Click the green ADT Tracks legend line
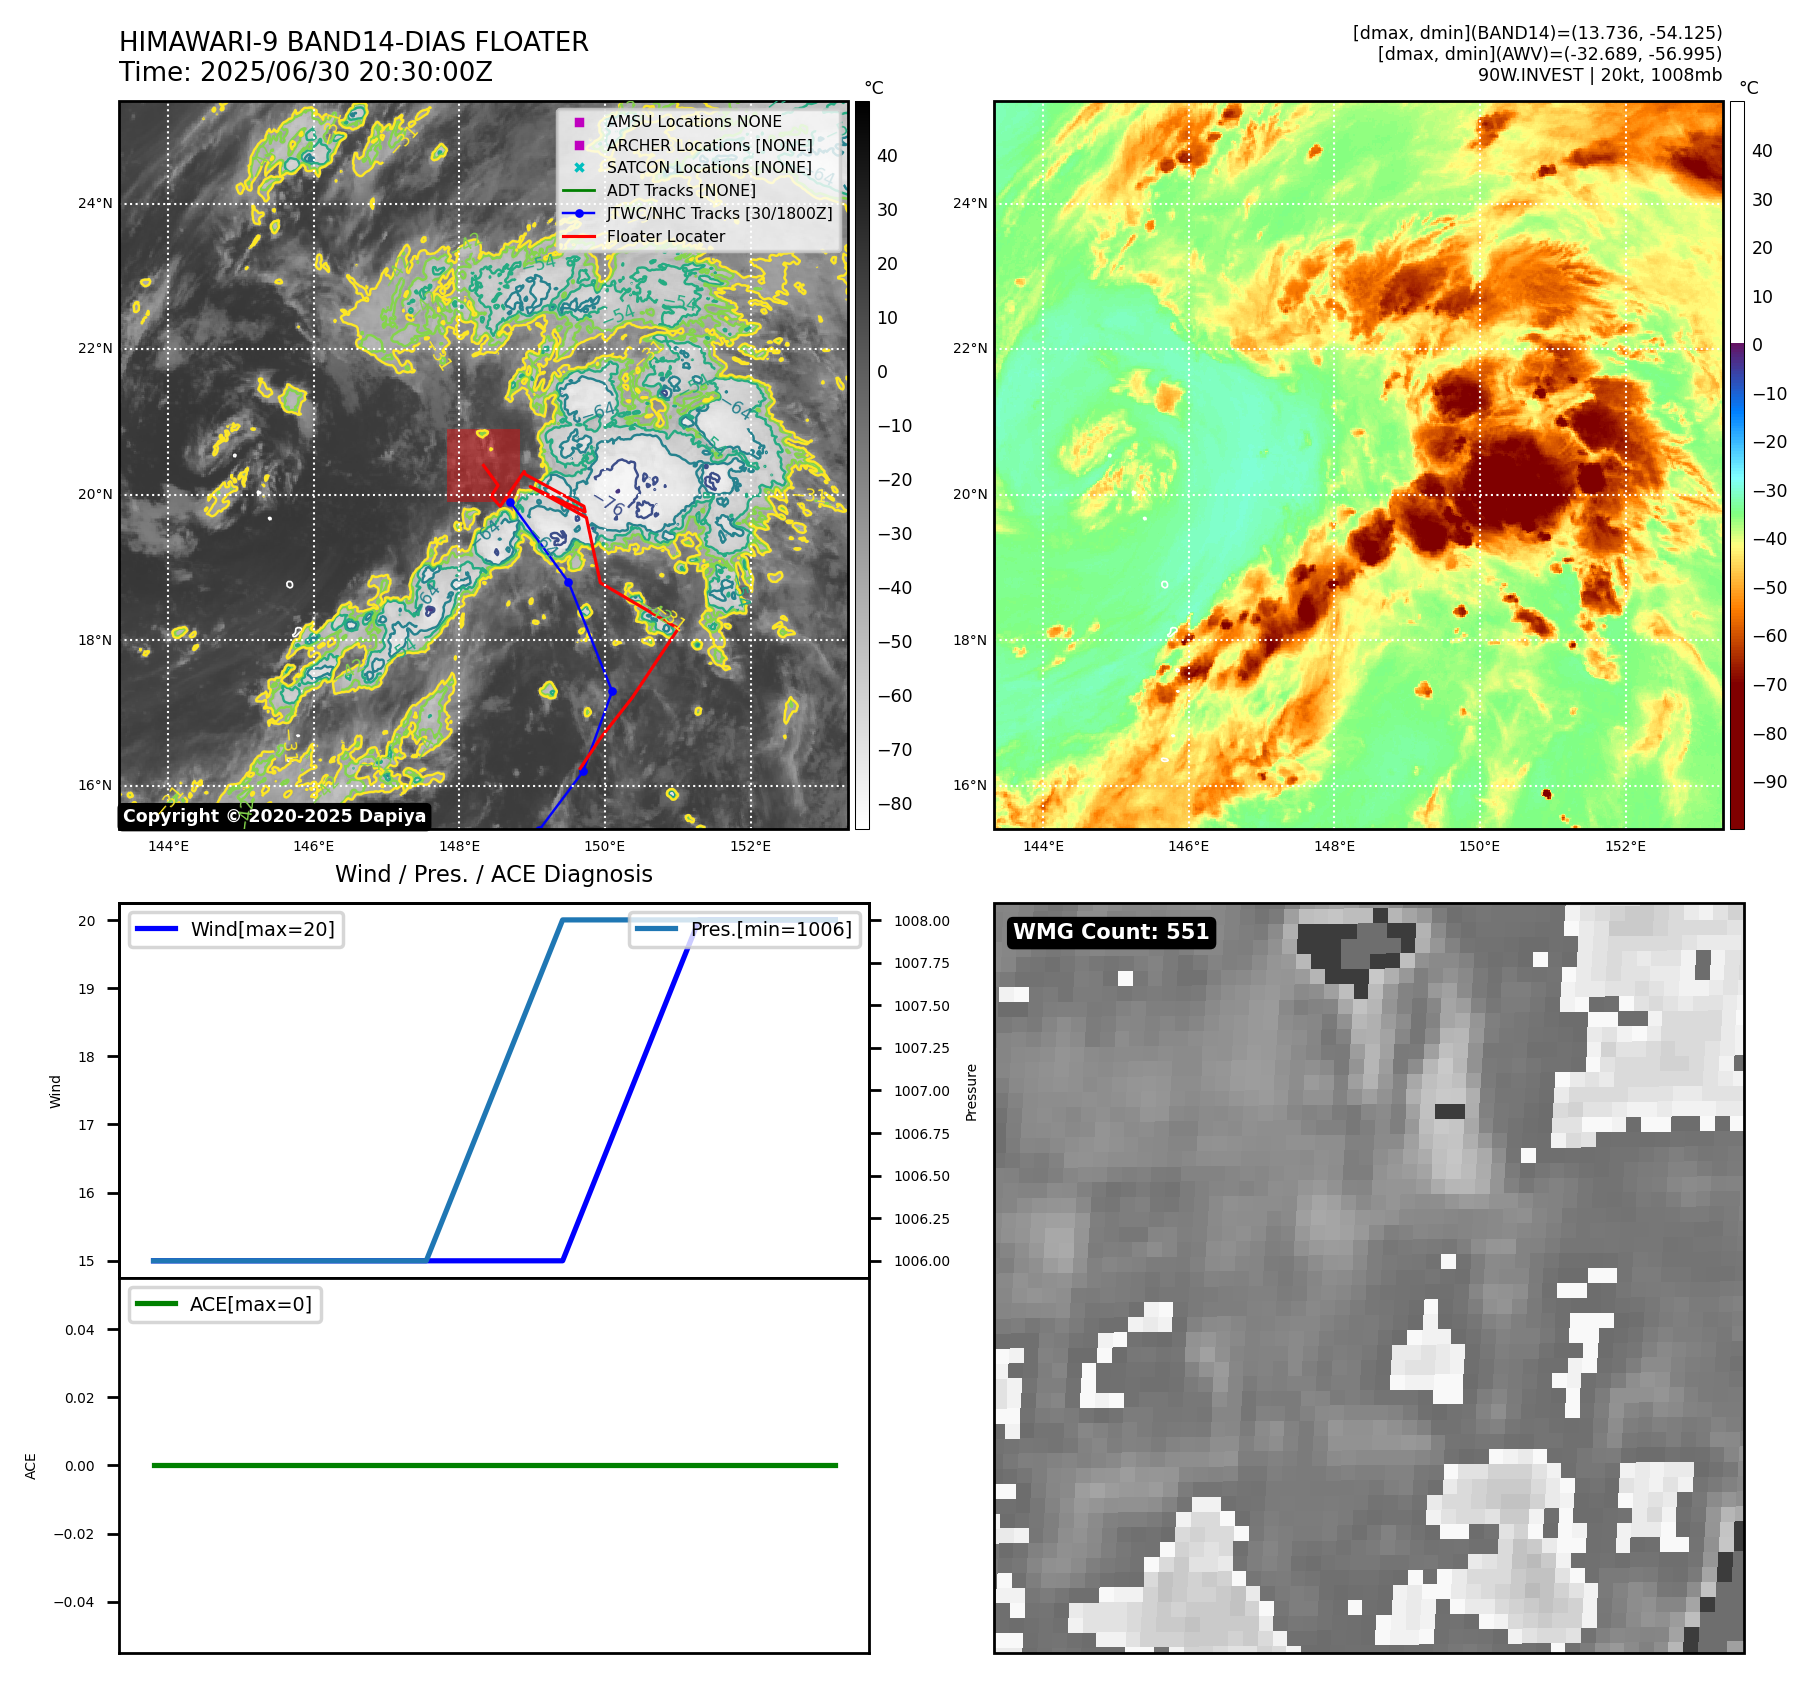Screen dimensions: 1813x1690 579,190
